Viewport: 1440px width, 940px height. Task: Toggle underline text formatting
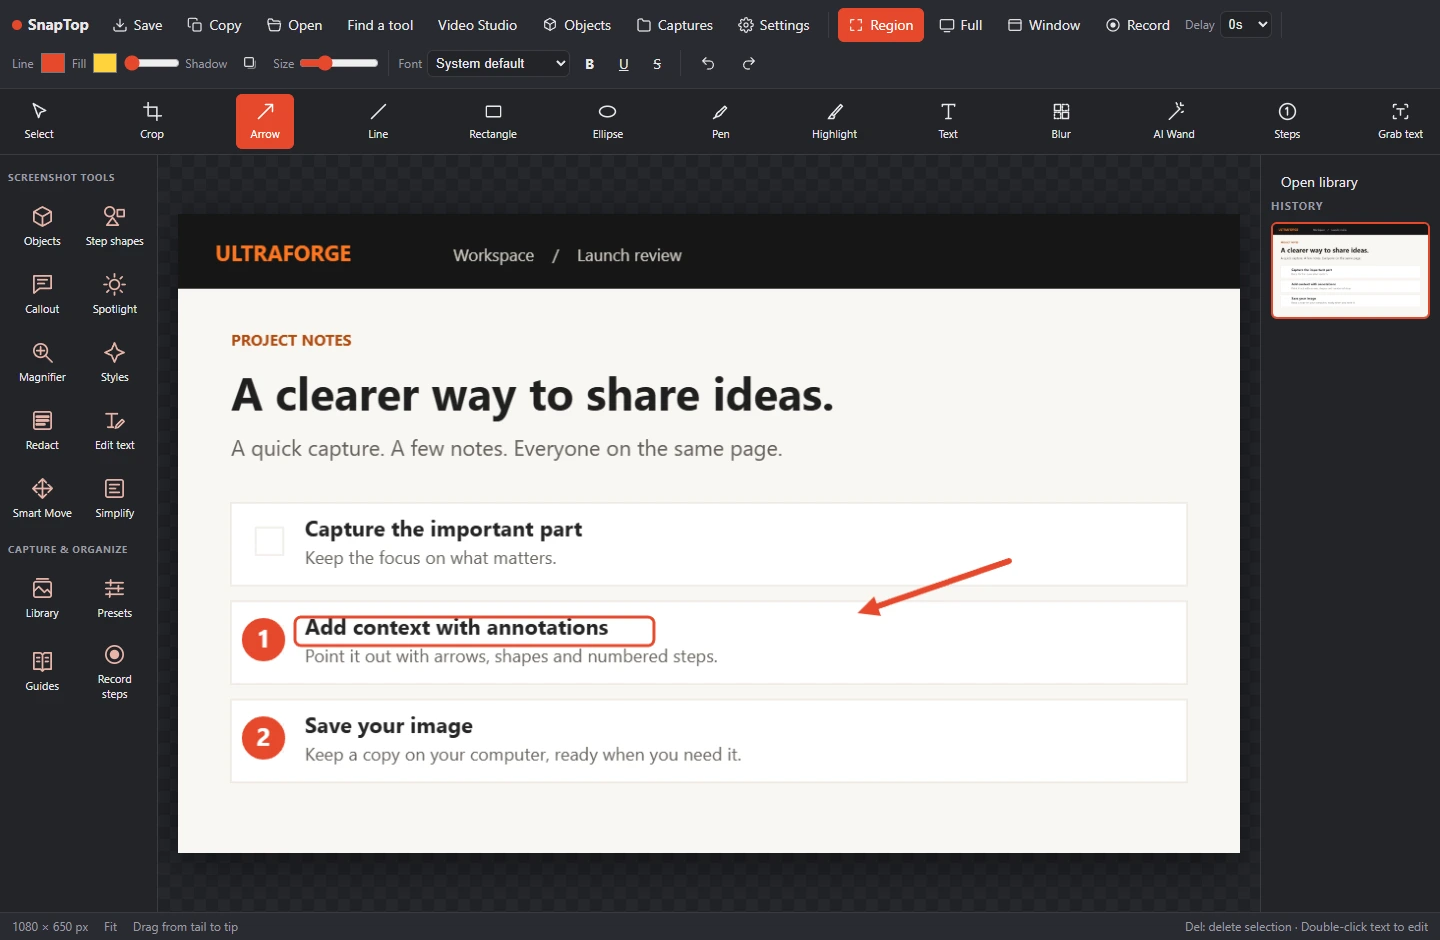click(x=624, y=64)
